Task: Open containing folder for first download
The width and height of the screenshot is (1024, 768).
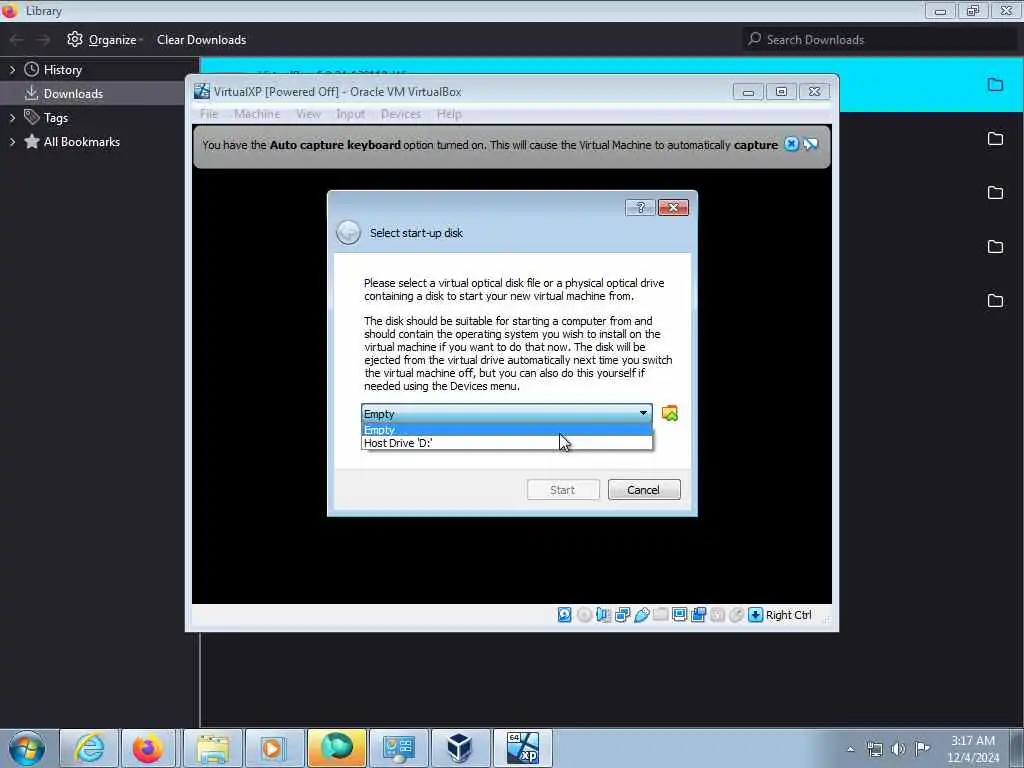Action: pos(995,84)
